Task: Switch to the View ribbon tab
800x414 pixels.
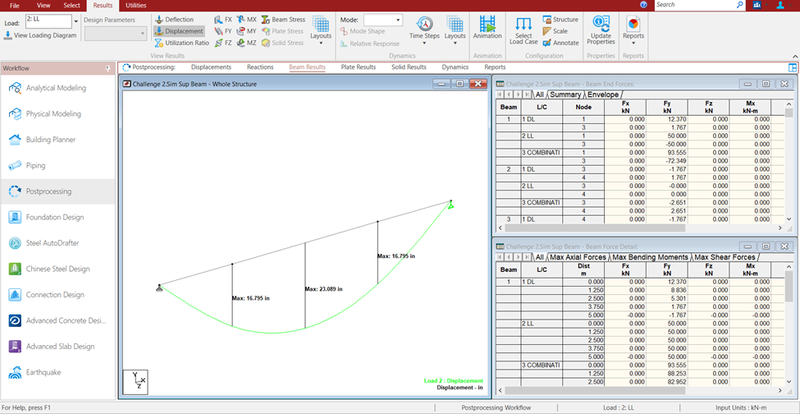Action: (43, 5)
